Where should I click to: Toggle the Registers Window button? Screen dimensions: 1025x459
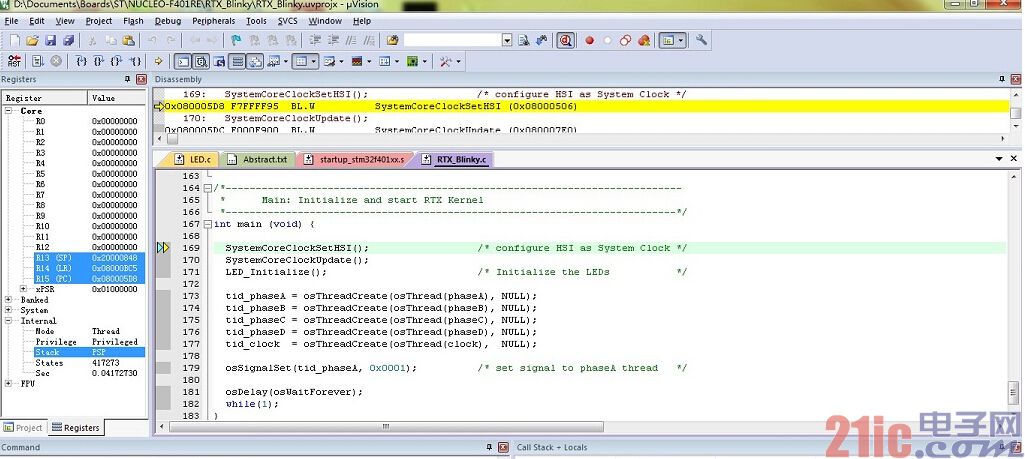[x=237, y=61]
